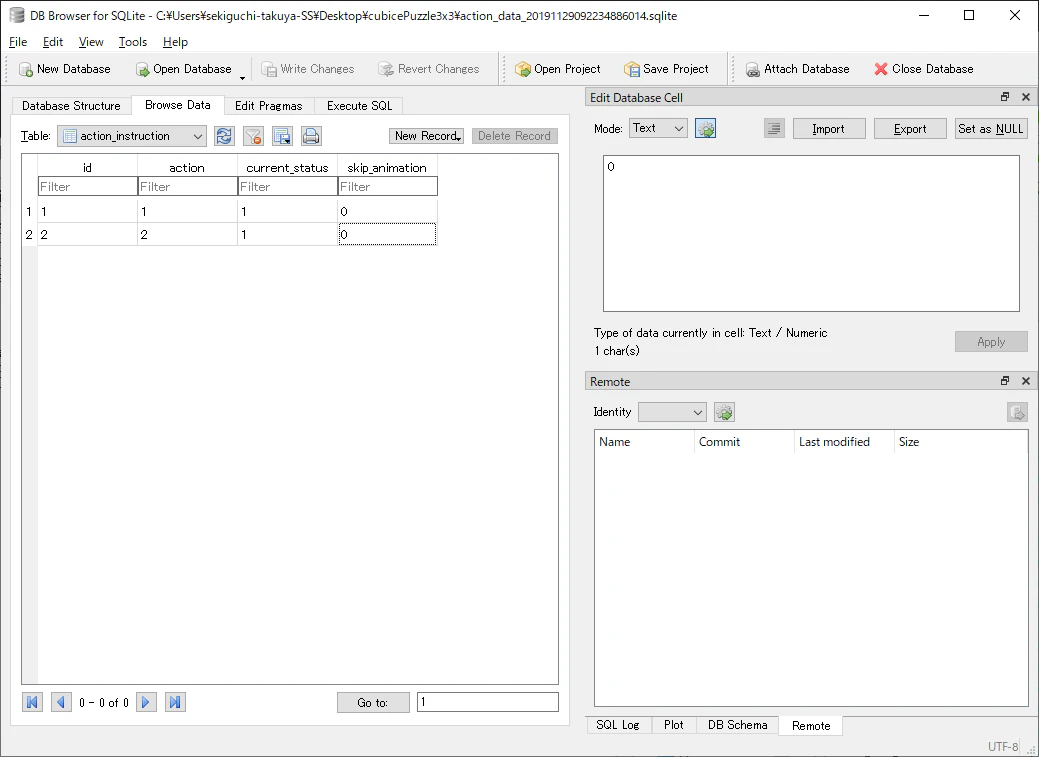Toggle auto-switch mode icon beside Mode dropdown
The width and height of the screenshot is (1039, 757).
pyautogui.click(x=706, y=129)
